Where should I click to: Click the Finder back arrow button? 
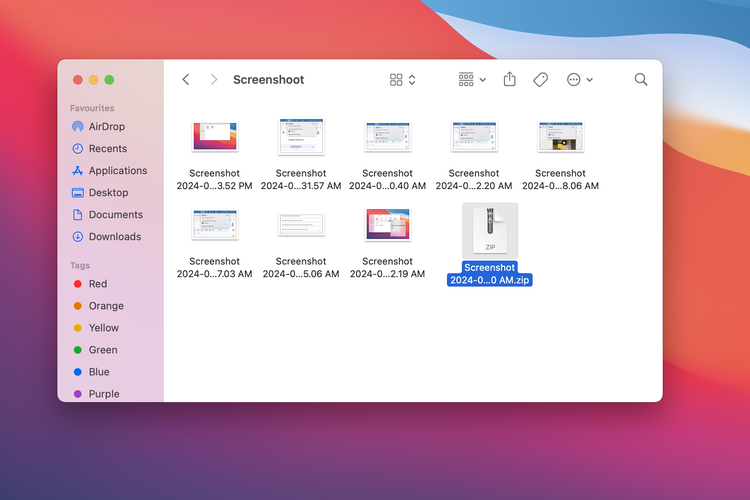pos(186,80)
